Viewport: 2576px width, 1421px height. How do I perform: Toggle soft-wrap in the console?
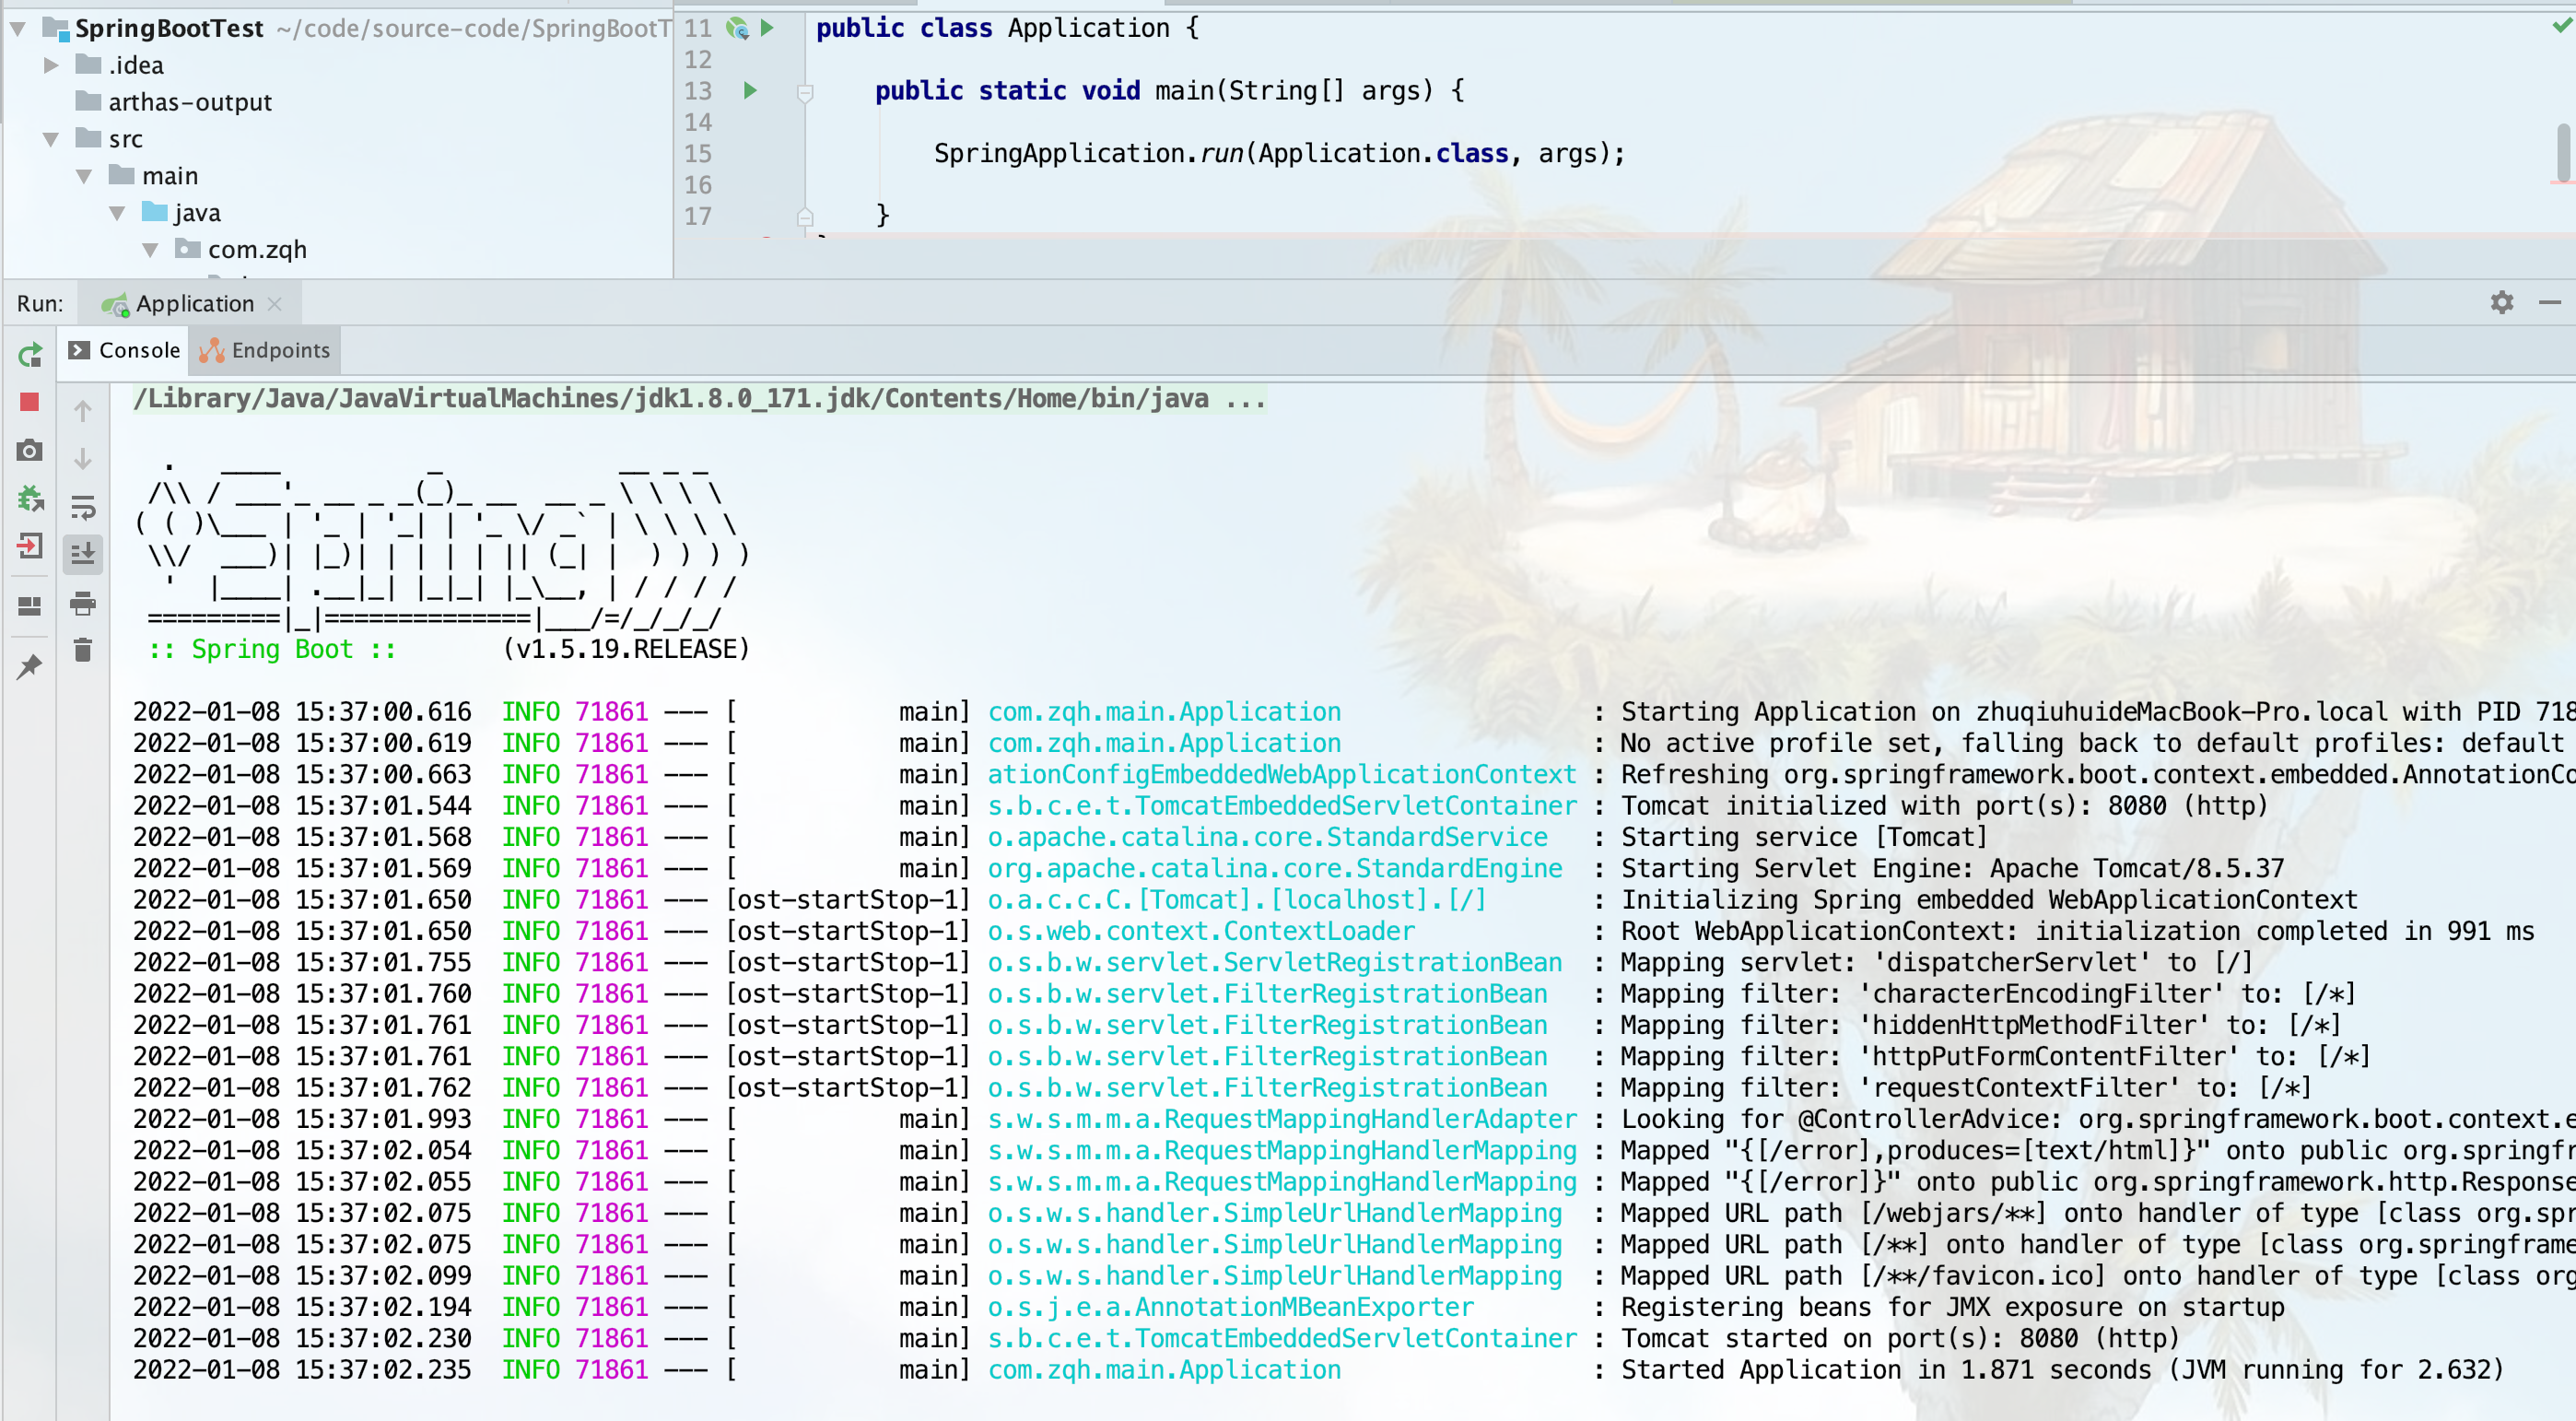[x=83, y=508]
